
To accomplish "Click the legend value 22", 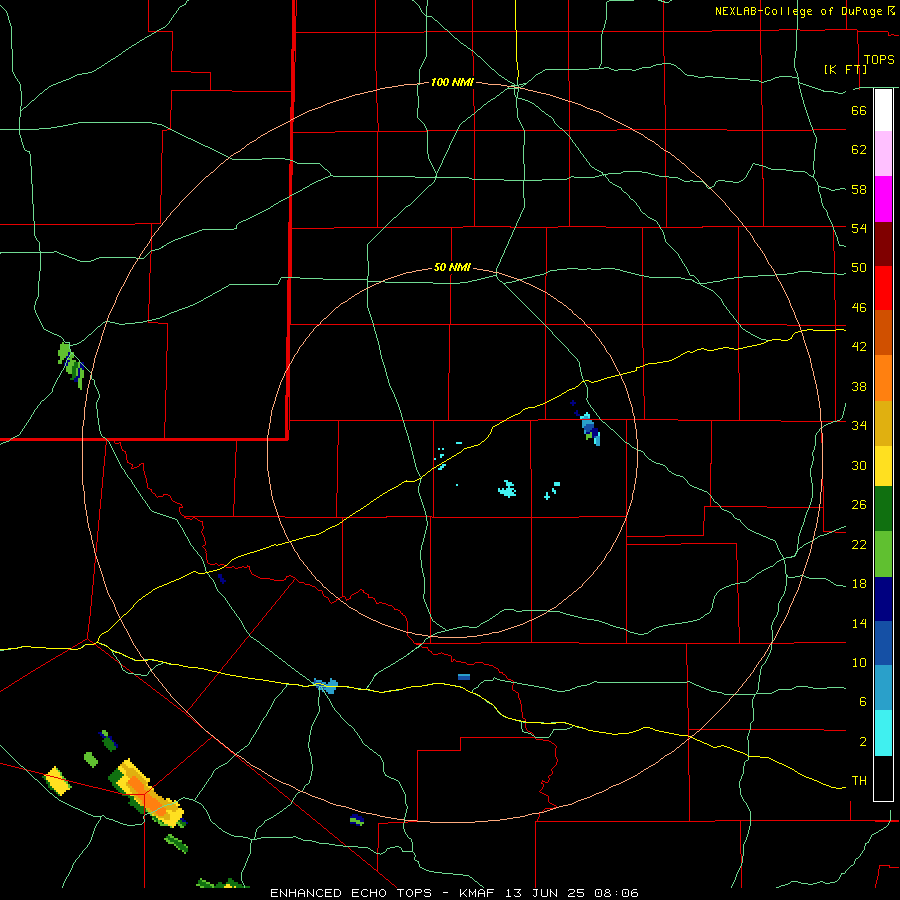I will [x=859, y=545].
